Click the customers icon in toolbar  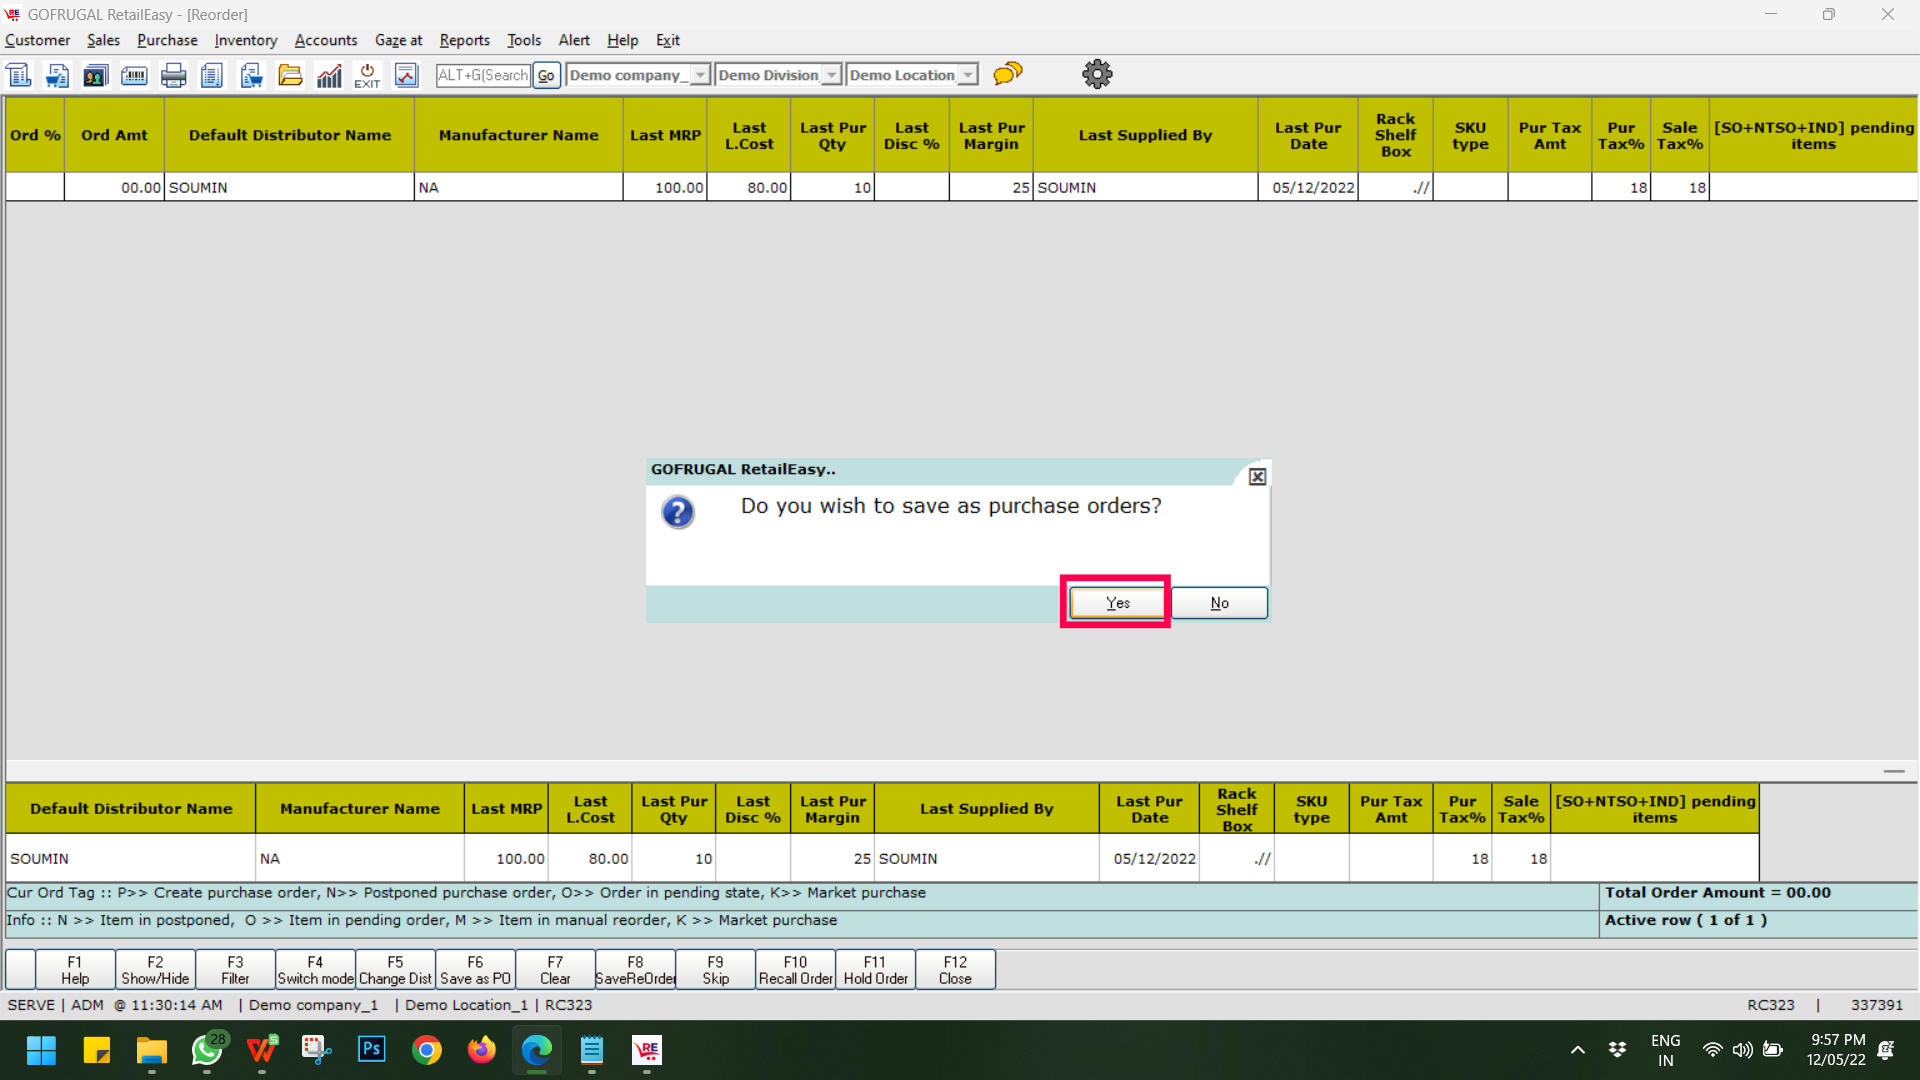coord(95,75)
